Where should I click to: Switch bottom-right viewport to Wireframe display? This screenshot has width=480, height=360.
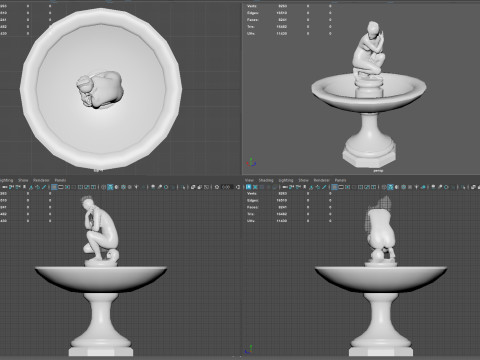tap(384, 187)
